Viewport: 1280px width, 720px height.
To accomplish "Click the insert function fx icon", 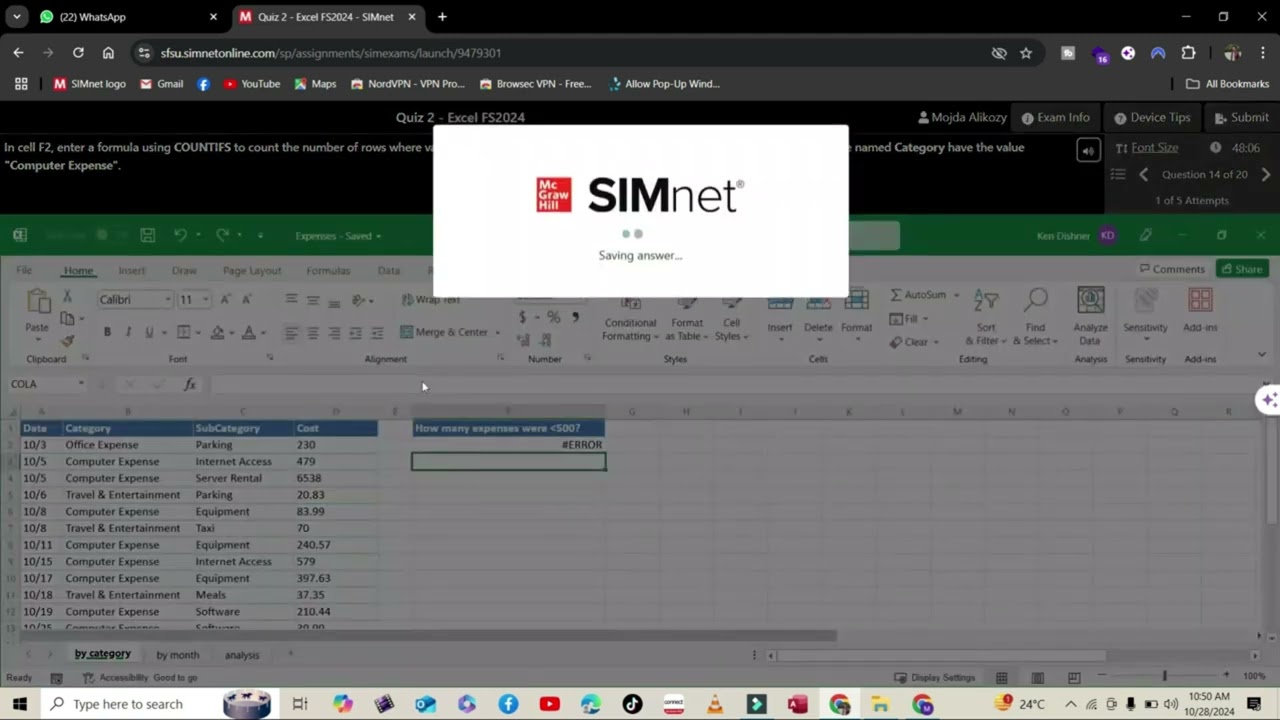I will pyautogui.click(x=189, y=384).
